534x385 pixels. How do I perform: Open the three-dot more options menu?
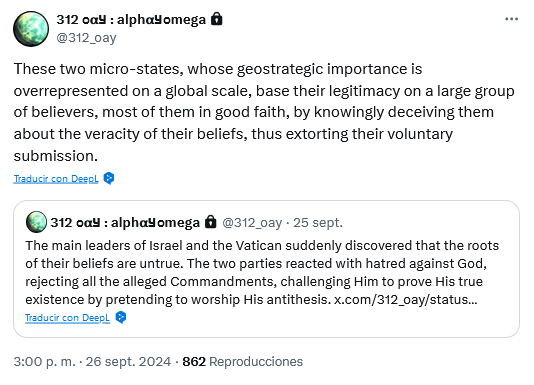click(511, 19)
